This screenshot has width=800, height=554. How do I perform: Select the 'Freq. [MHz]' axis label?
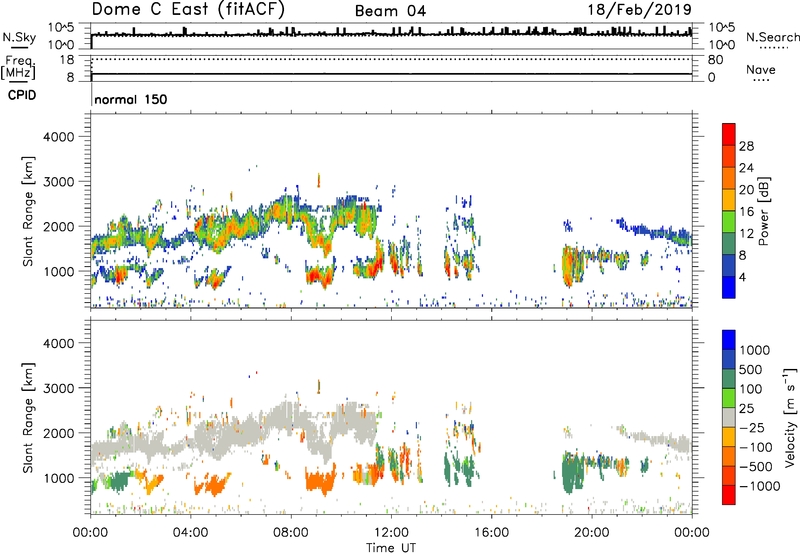click(x=18, y=67)
